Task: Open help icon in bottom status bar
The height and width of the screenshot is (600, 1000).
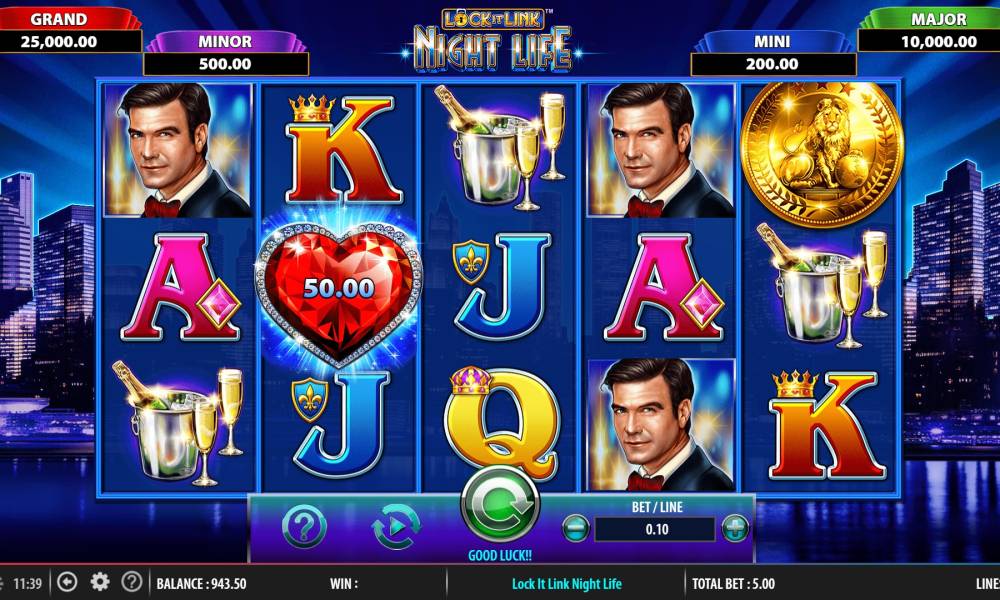Action: coord(131,582)
